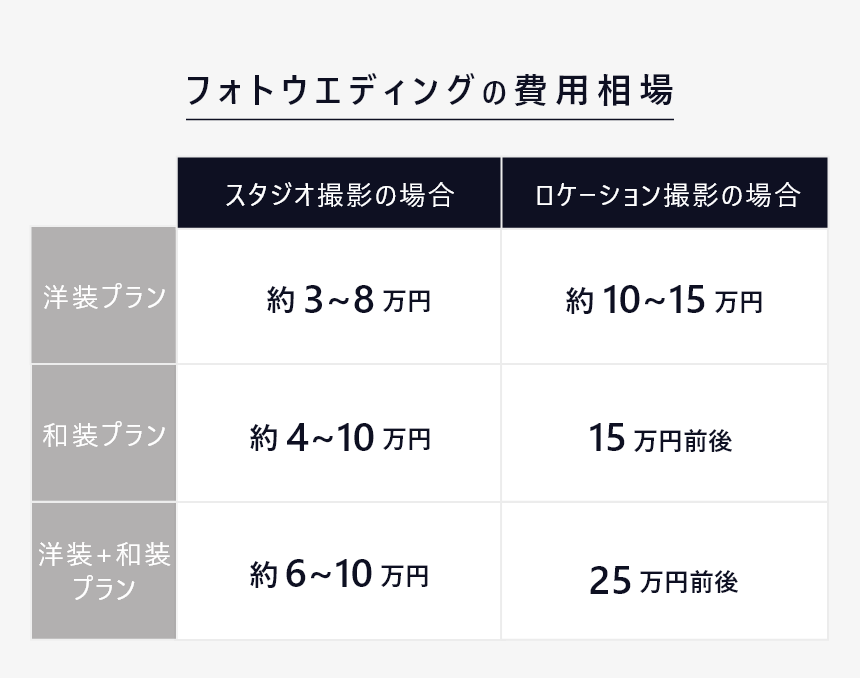Click the 前後 text in the 25万円 cell

coord(714,582)
